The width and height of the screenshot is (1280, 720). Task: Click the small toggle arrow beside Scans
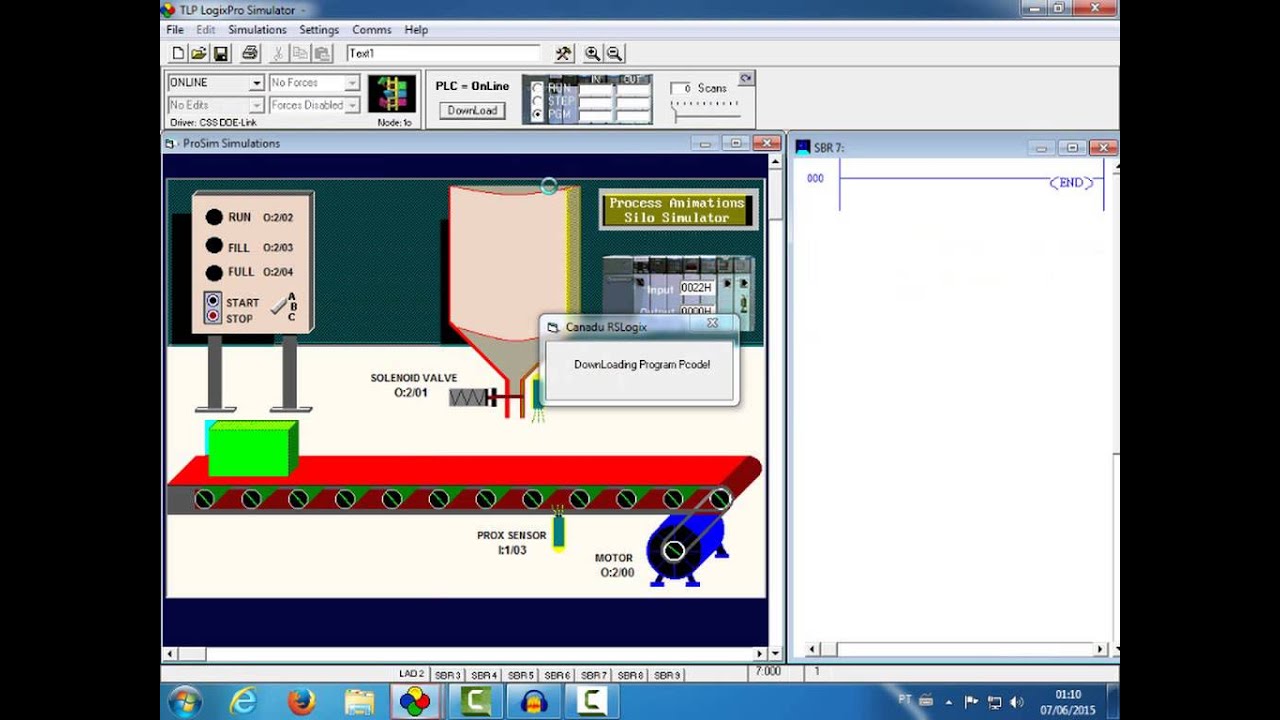pos(746,78)
